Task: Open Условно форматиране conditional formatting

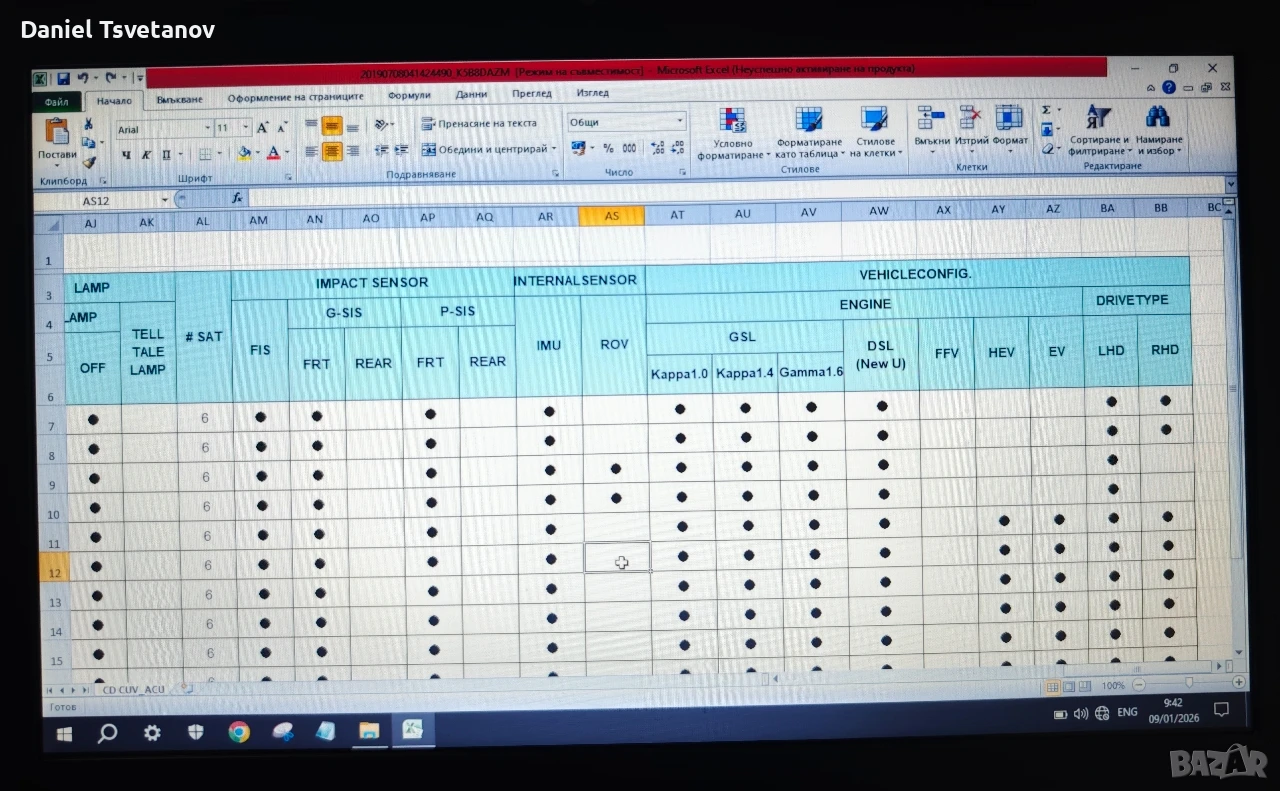Action: click(733, 134)
